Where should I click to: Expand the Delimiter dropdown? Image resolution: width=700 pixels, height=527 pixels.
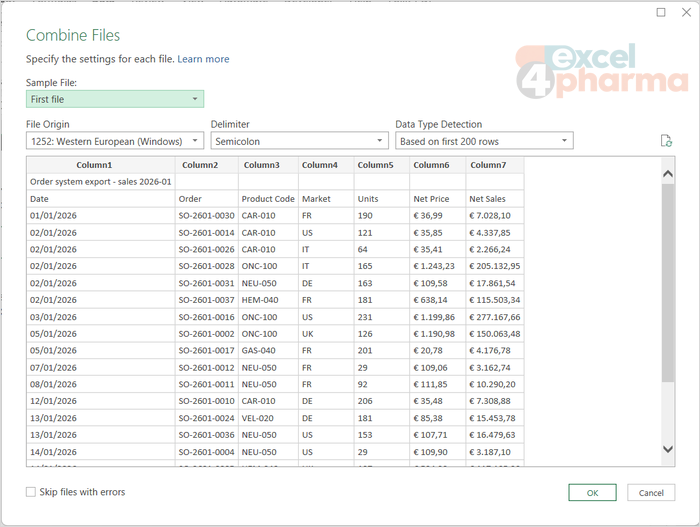pyautogui.click(x=299, y=141)
